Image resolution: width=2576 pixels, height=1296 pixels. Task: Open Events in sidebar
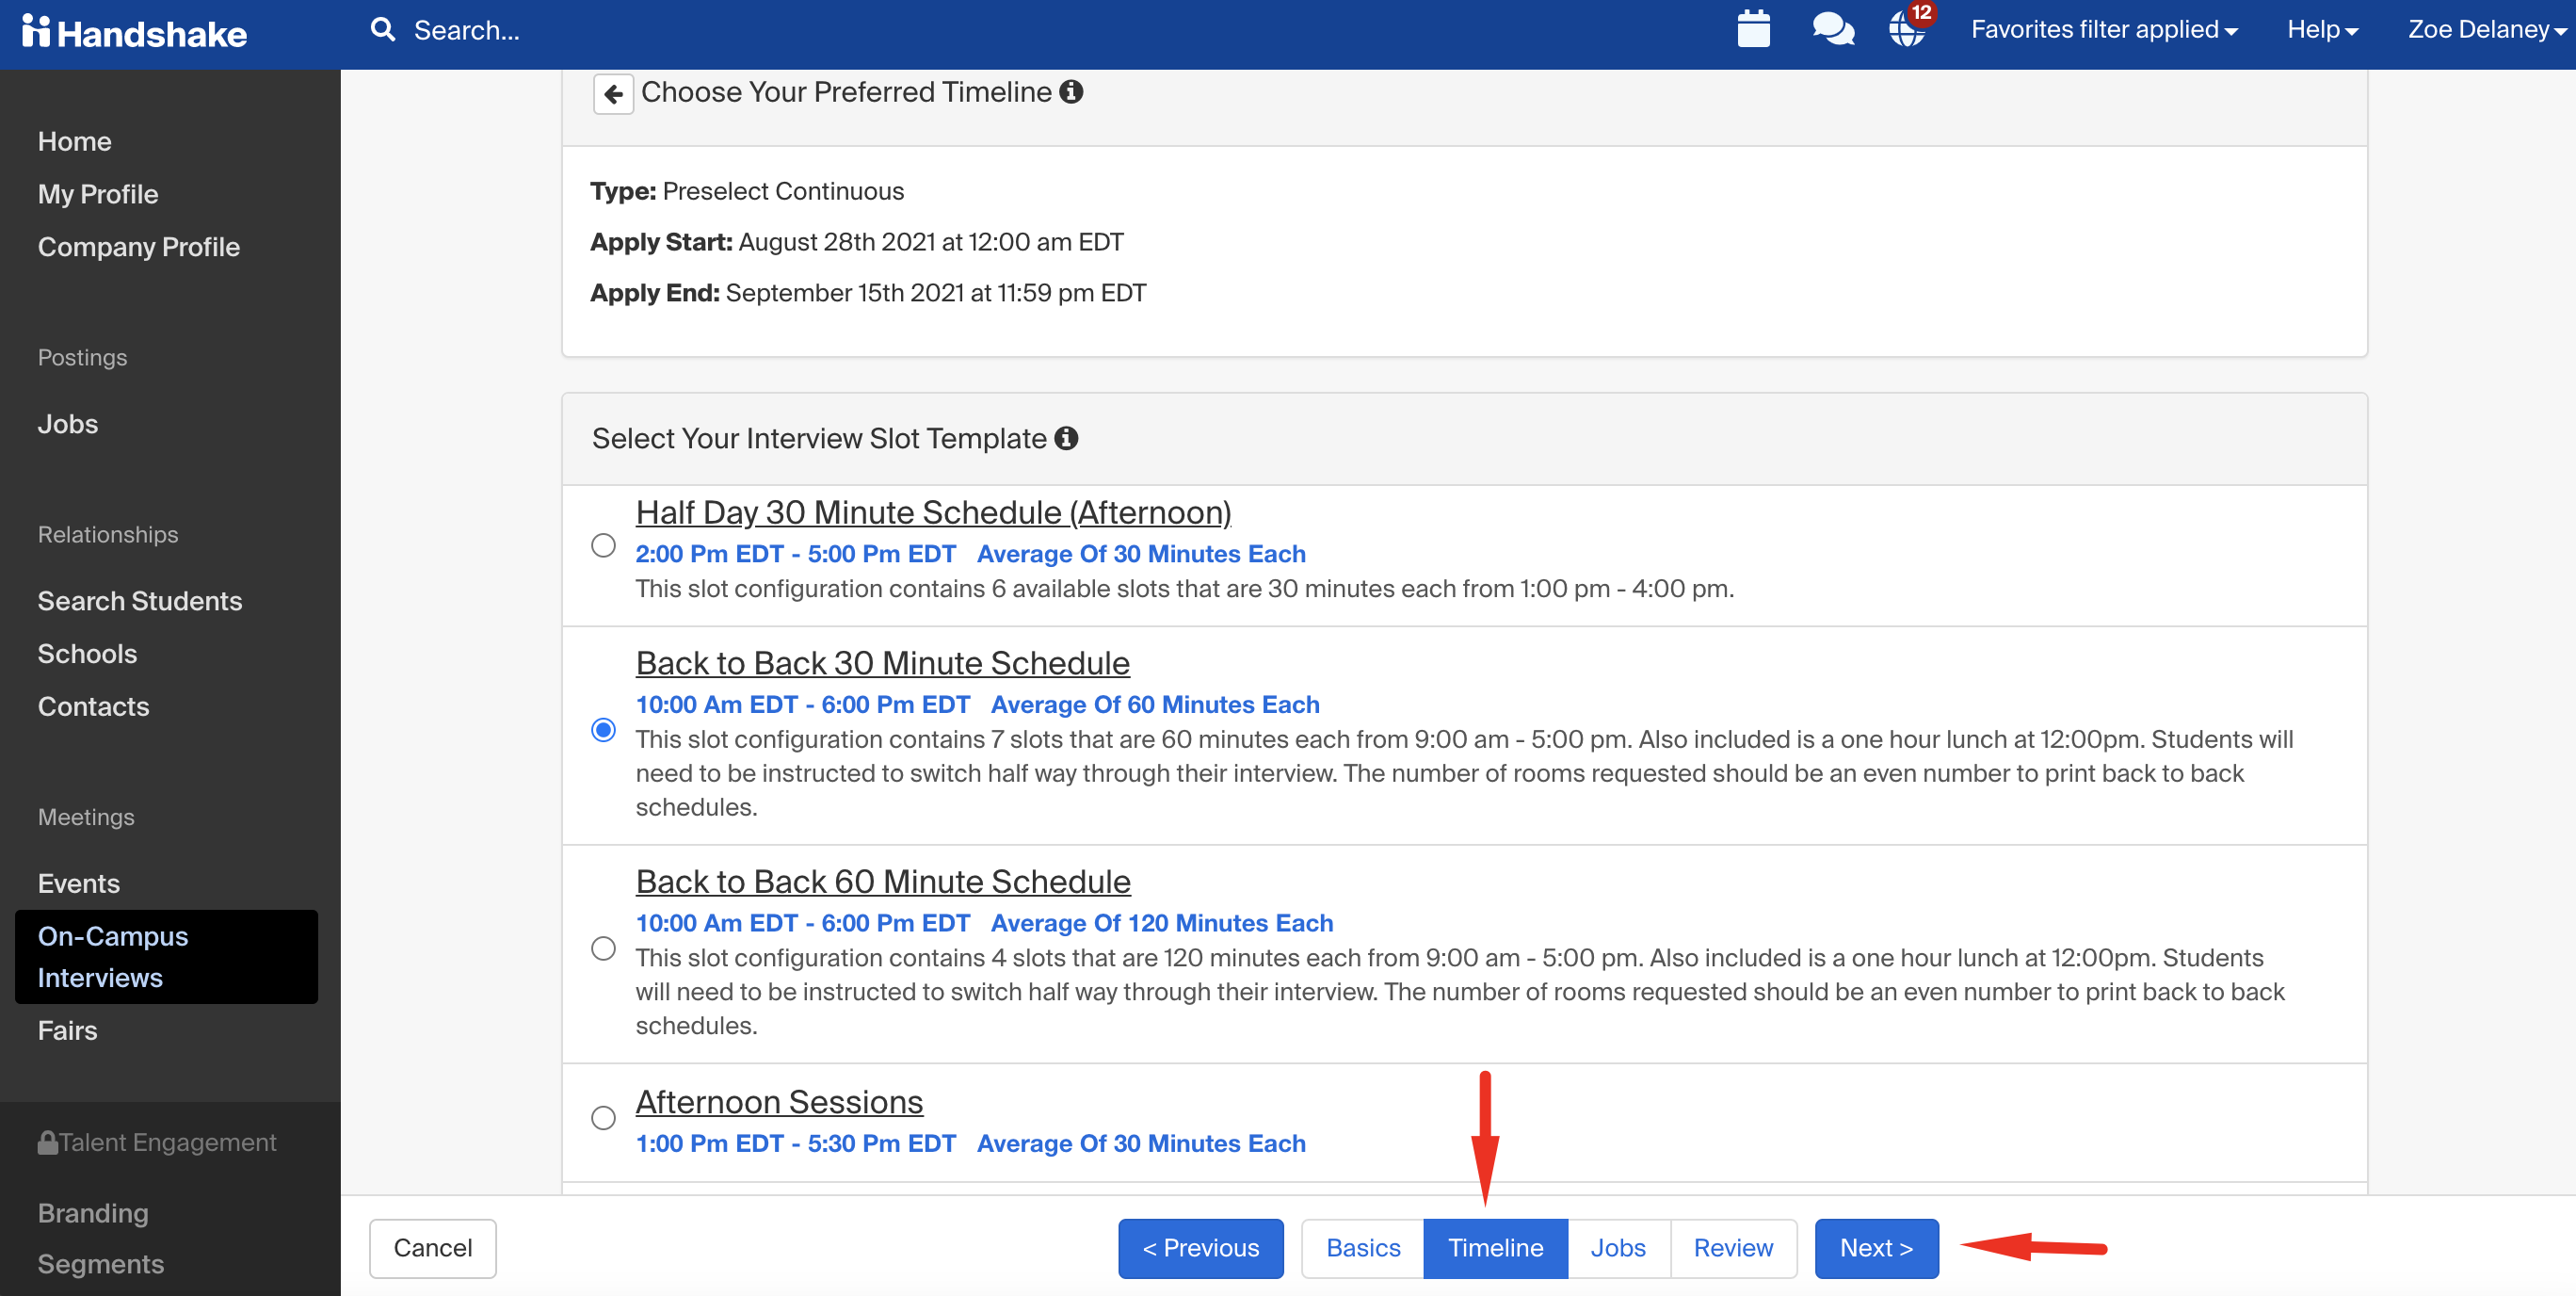[x=78, y=884]
